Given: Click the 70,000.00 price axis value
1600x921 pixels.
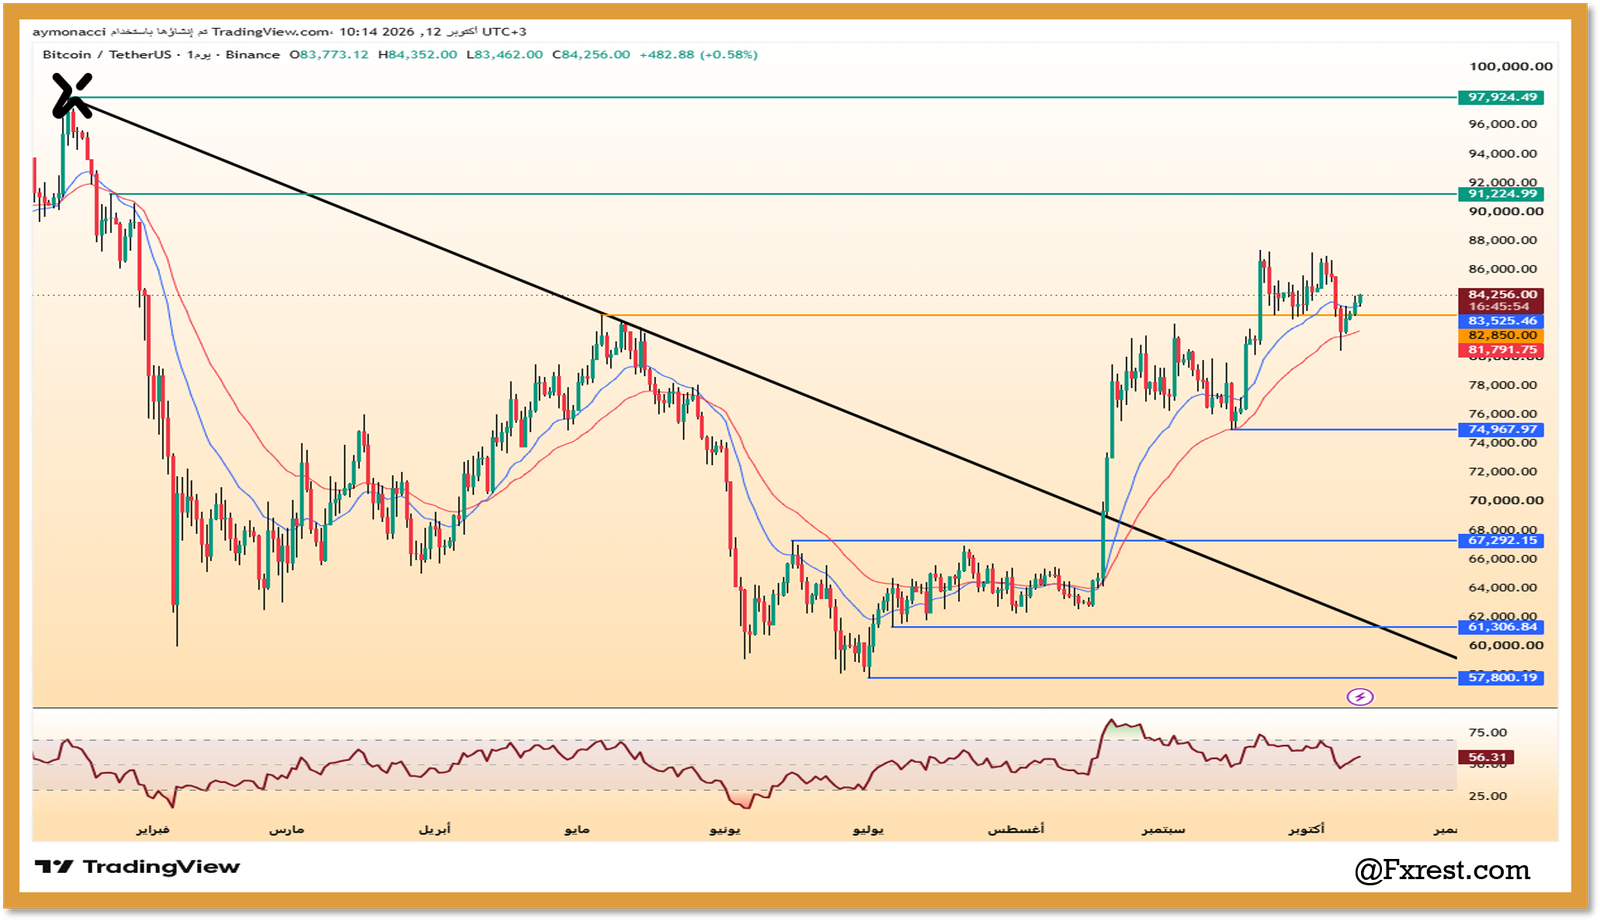Looking at the screenshot, I should click(1506, 500).
